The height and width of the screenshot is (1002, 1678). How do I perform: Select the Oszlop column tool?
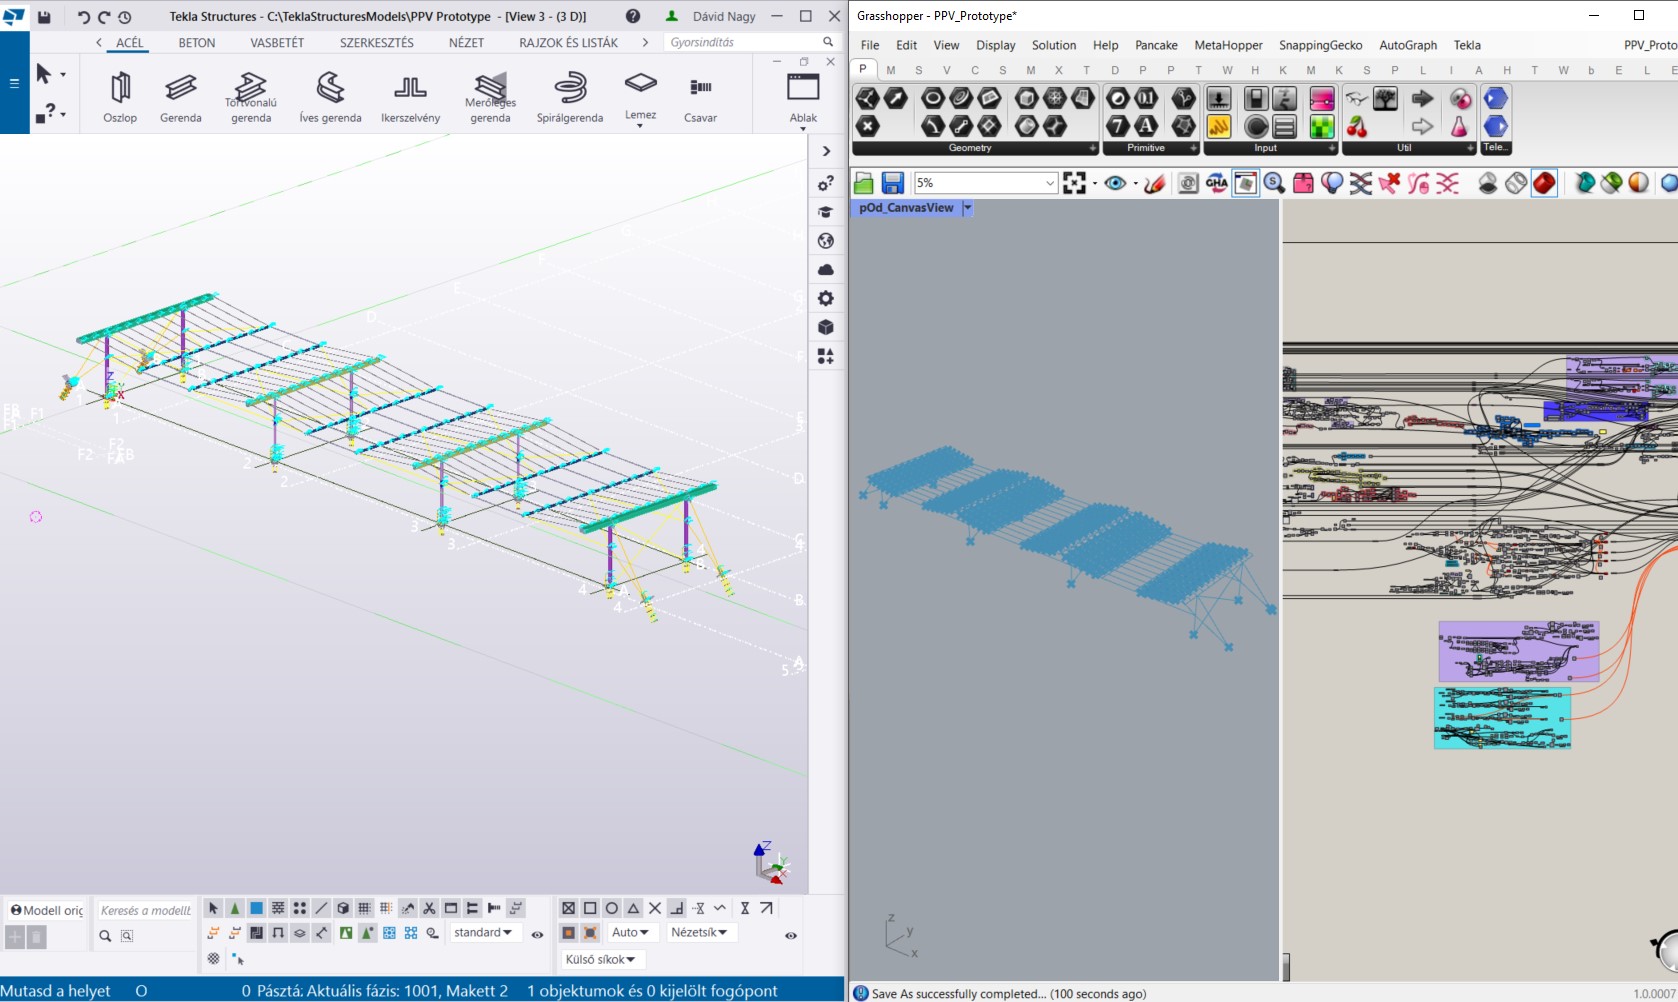120,97
